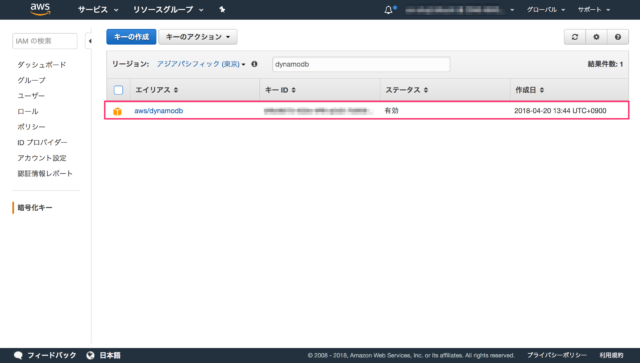The width and height of the screenshot is (640, 363).
Task: Select 暗号化キー in the sidebar
Action: point(35,207)
